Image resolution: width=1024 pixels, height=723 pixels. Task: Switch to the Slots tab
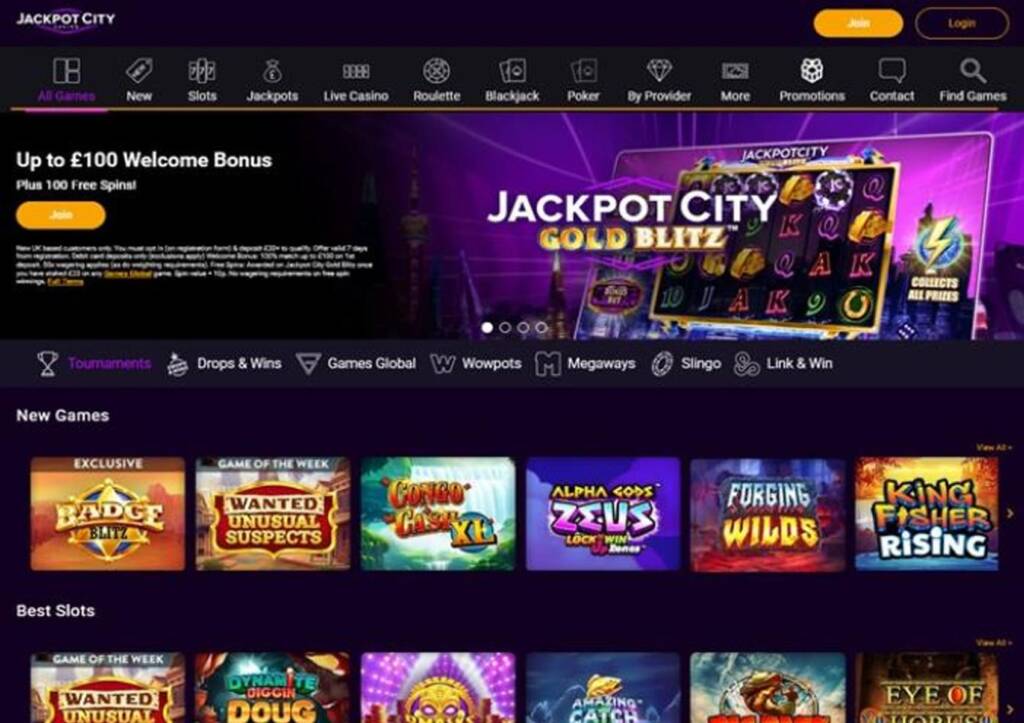coord(202,80)
